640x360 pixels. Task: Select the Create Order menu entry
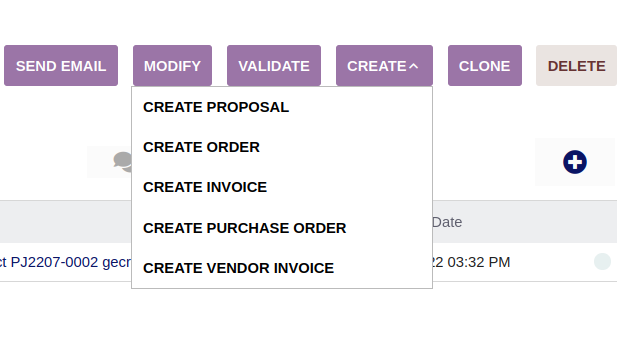click(x=201, y=147)
